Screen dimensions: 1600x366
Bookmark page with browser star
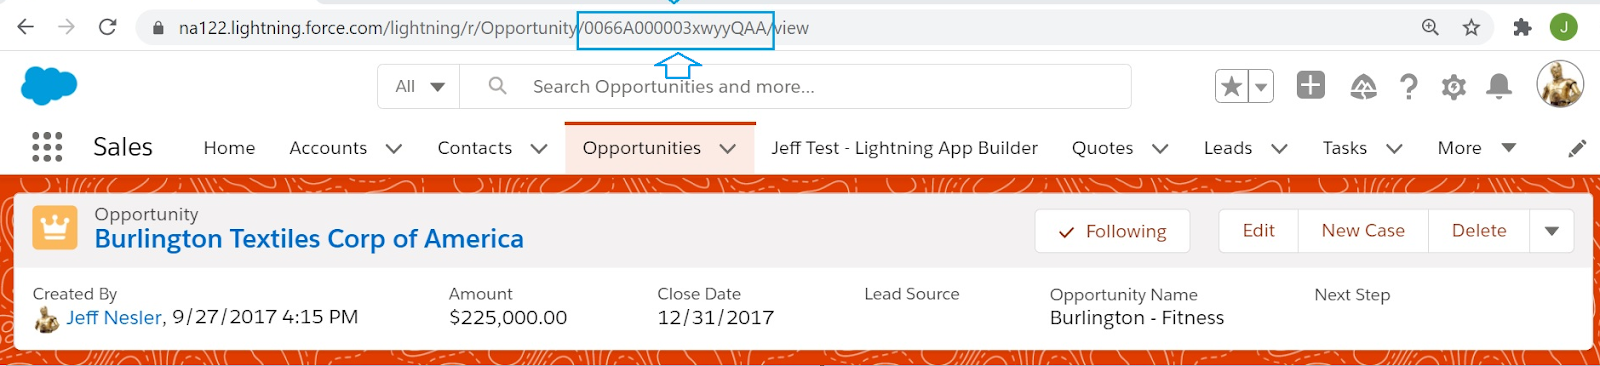(1471, 28)
